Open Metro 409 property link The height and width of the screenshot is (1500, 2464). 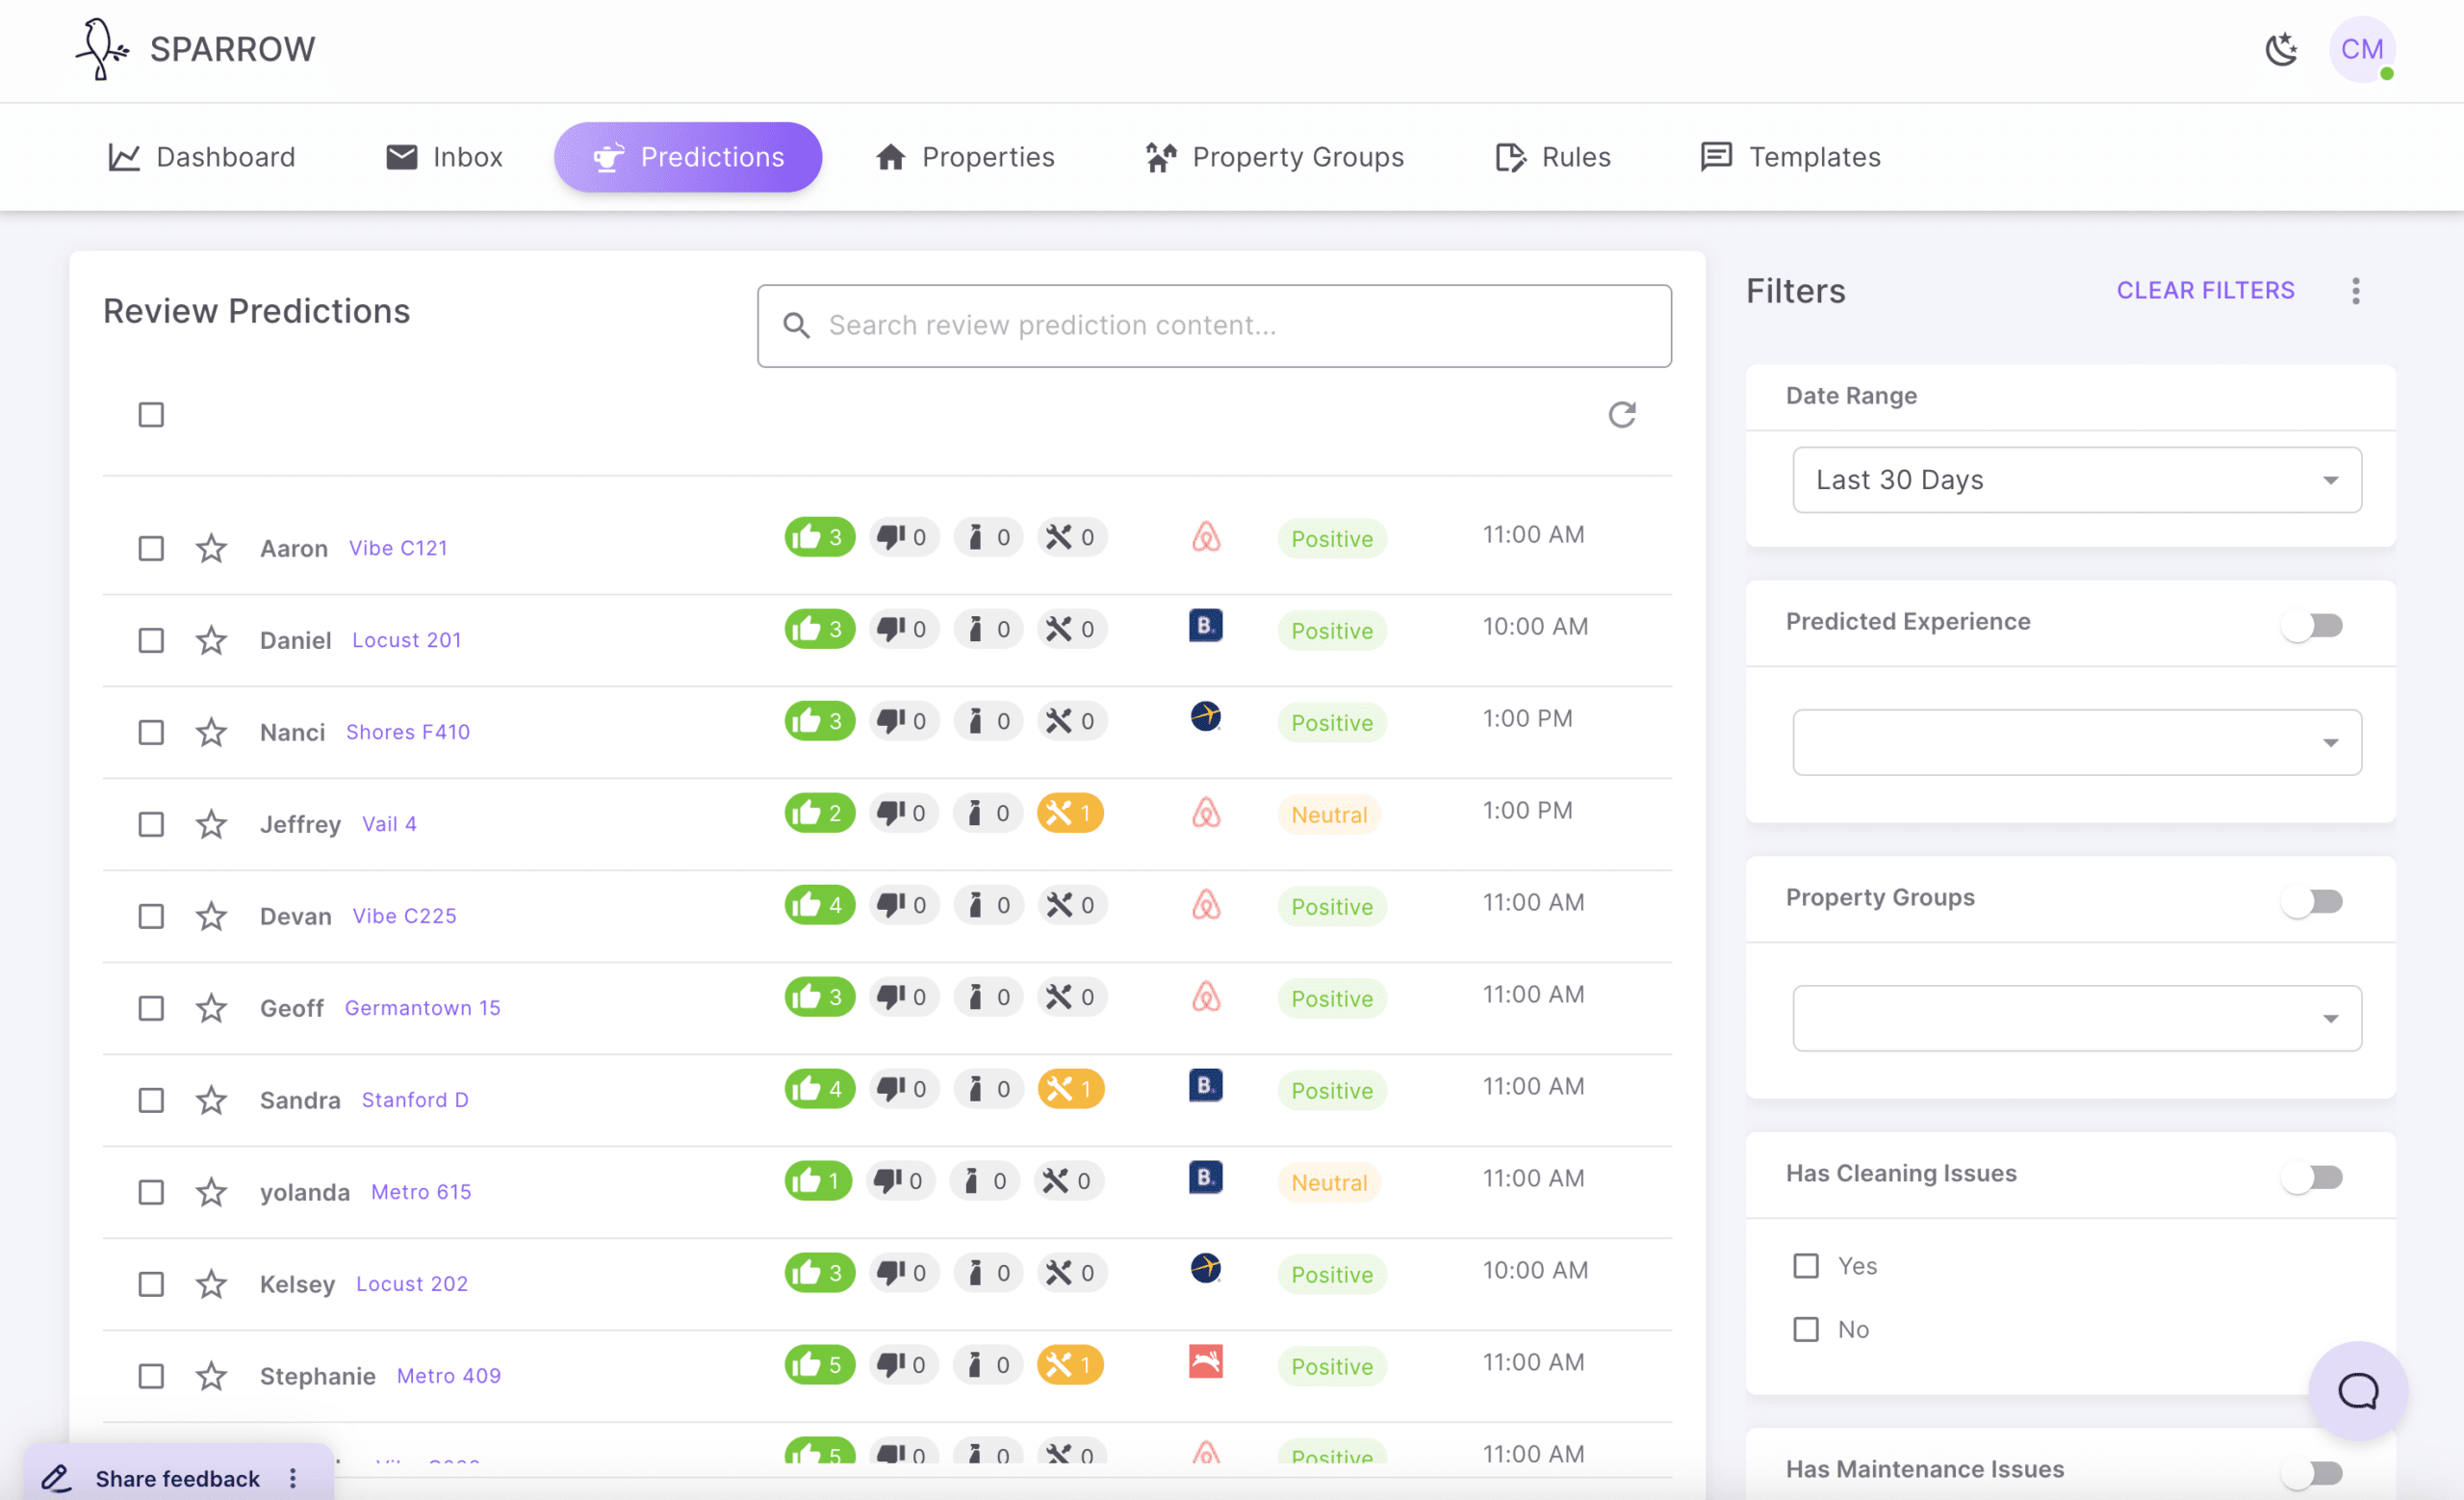point(448,1376)
